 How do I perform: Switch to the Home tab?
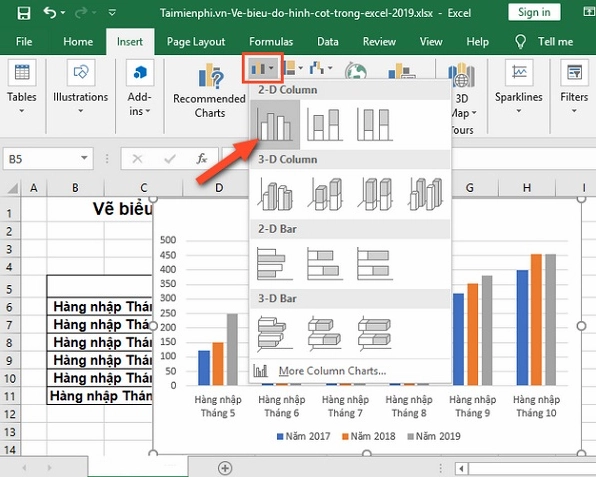78,41
